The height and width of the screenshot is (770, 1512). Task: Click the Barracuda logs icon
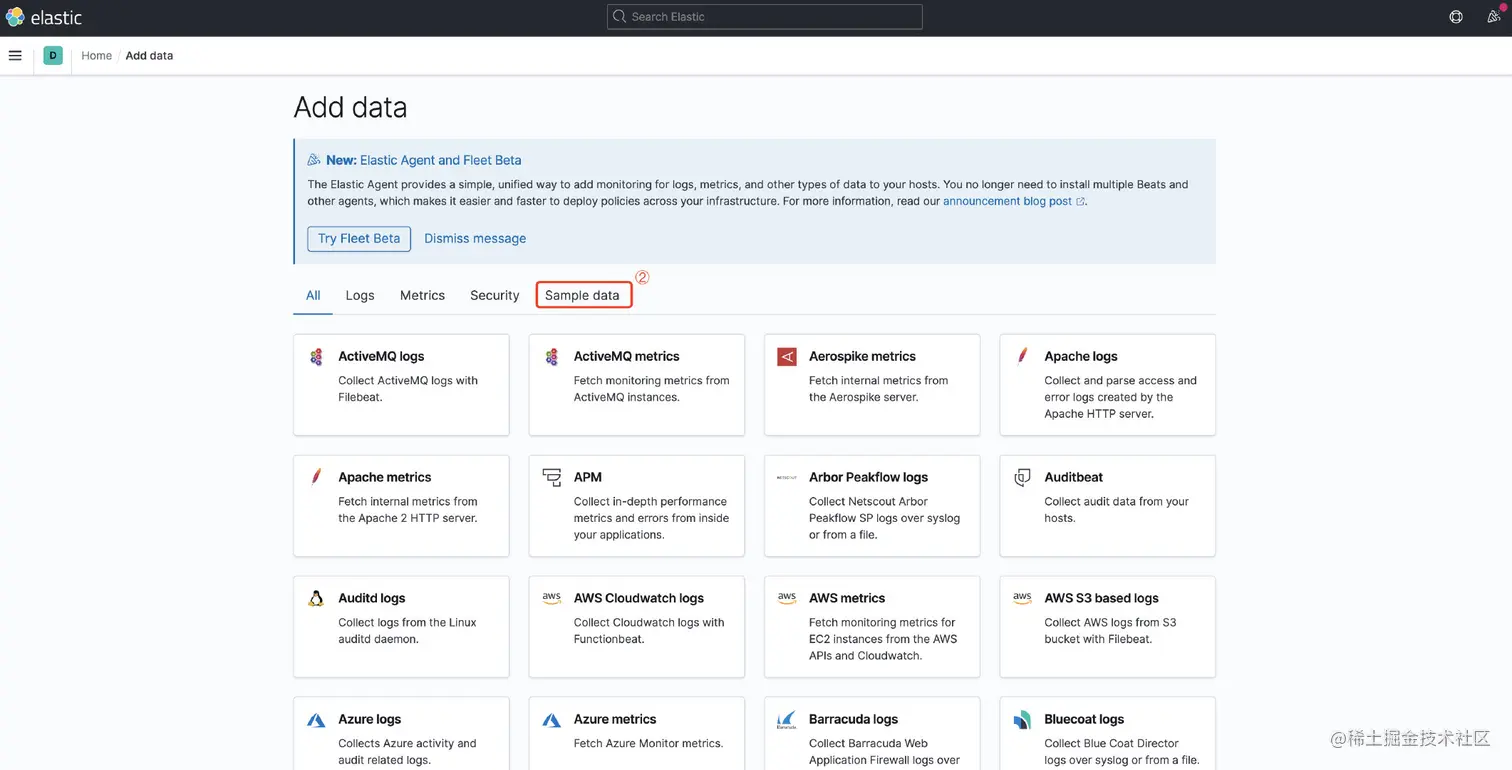pos(787,720)
